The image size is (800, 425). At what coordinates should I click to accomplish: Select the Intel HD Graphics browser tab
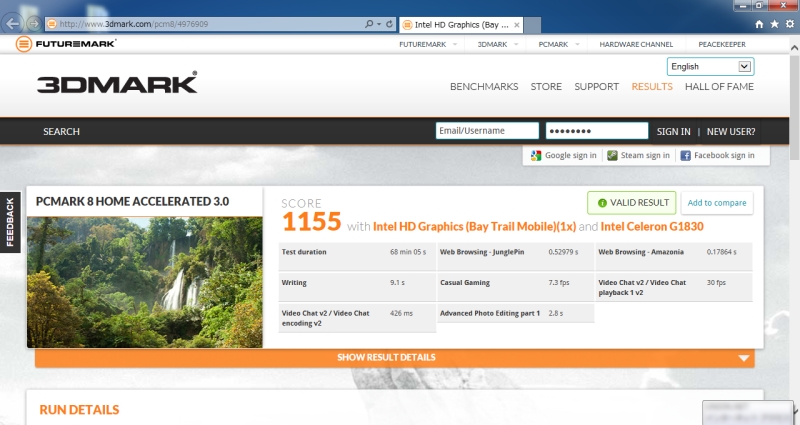461,24
